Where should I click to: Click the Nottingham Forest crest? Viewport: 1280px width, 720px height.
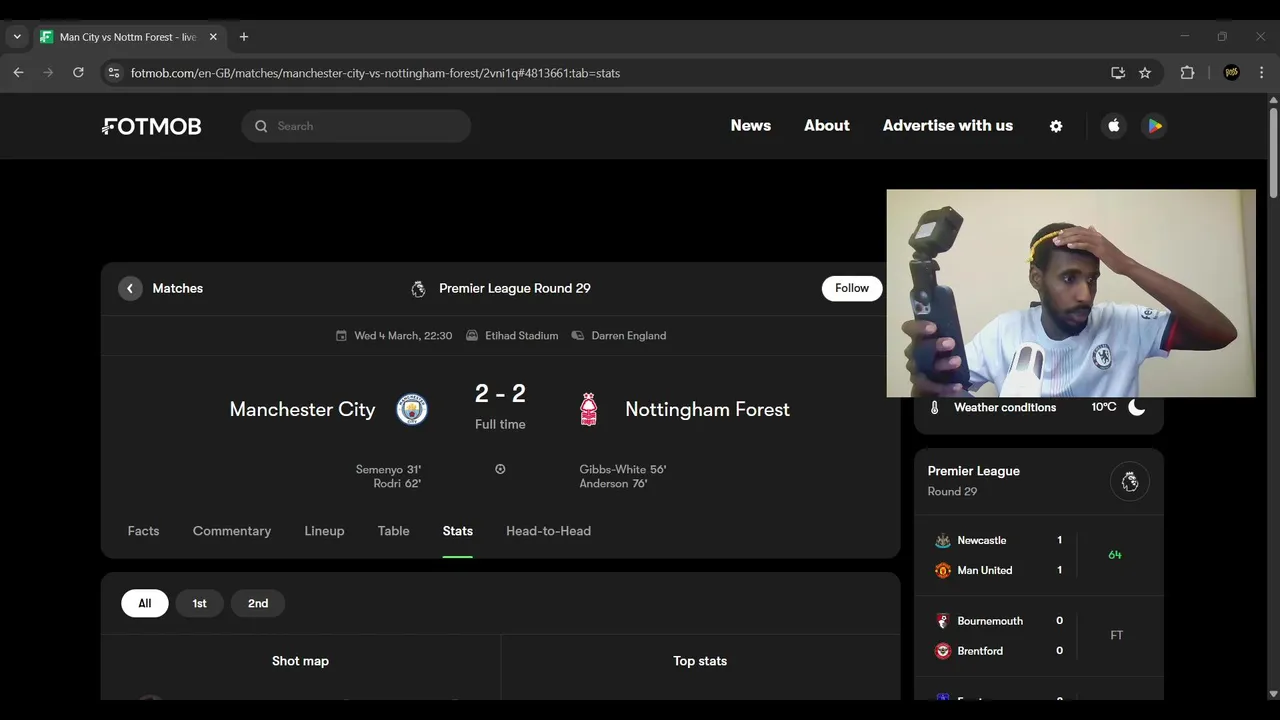[589, 409]
